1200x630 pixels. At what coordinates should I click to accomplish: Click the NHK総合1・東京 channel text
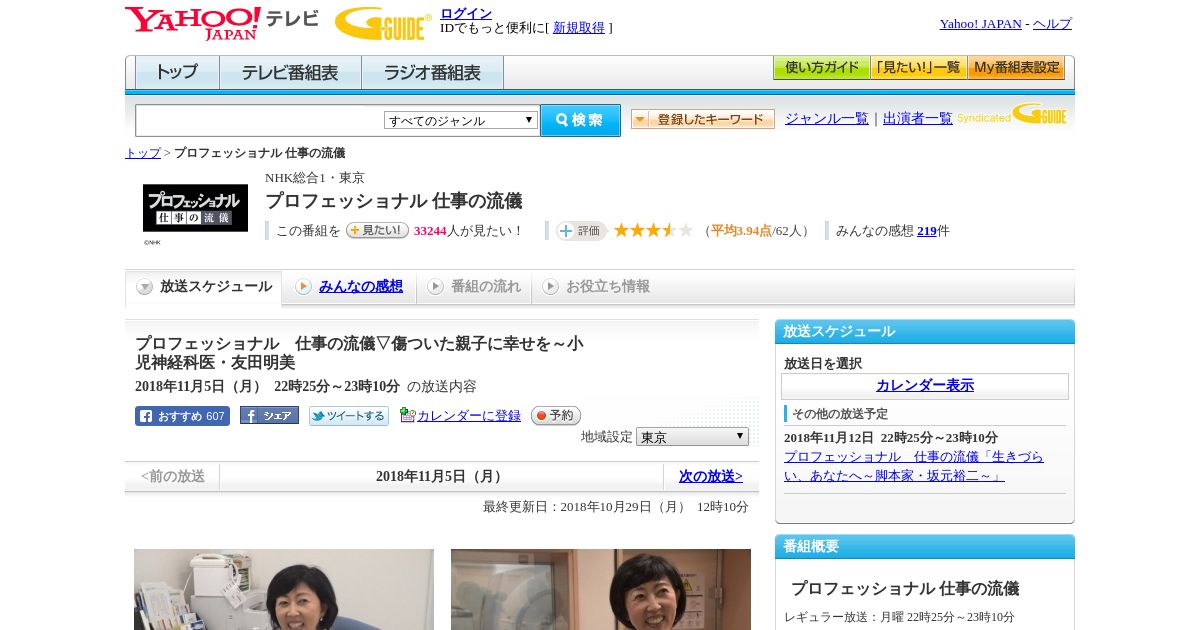coord(315,178)
